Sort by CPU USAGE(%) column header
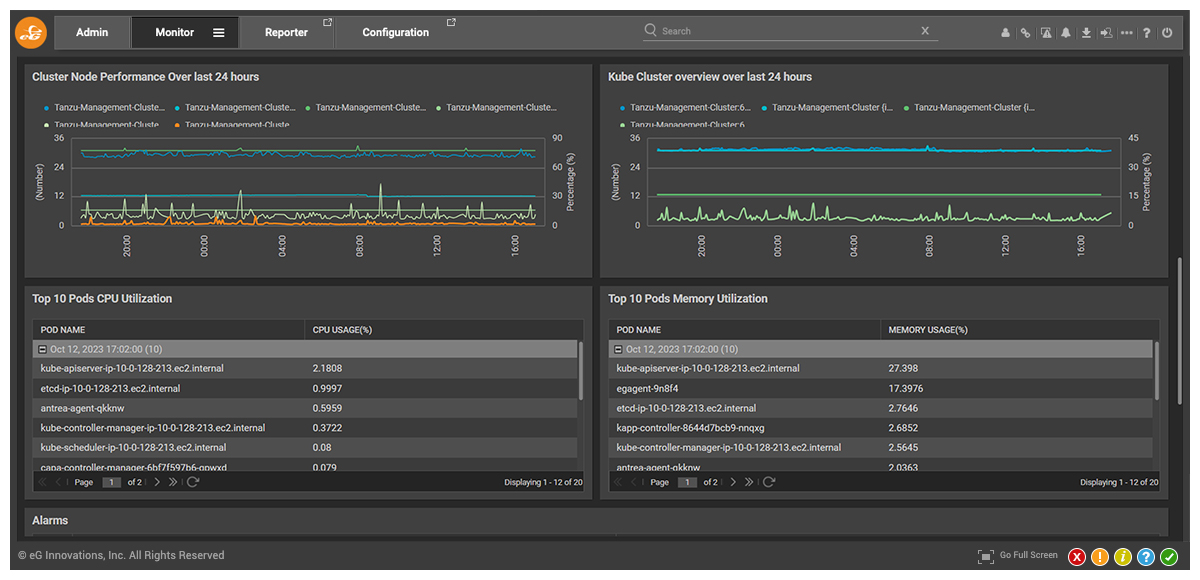Screen dimensions: 1200x580 [x=443, y=330]
